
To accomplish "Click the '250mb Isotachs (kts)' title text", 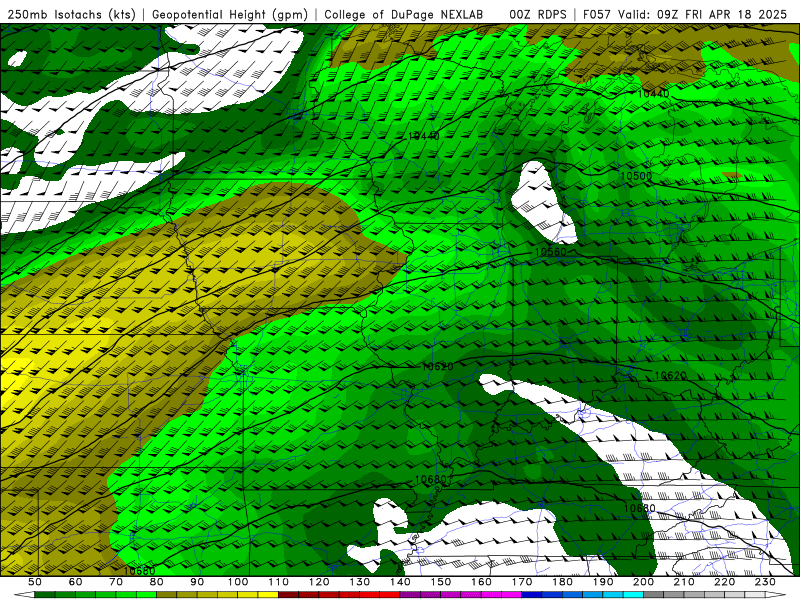I will coord(72,14).
